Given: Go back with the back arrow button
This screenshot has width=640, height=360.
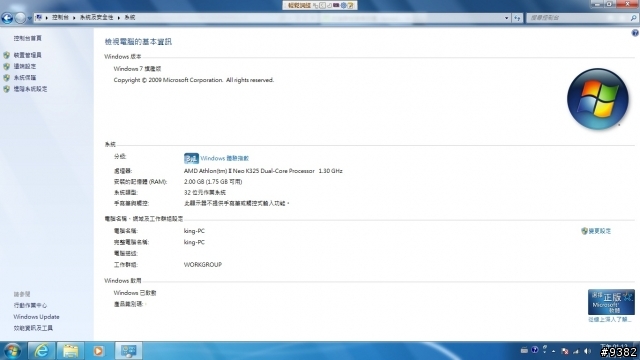Looking at the screenshot, I should tap(7, 18).
